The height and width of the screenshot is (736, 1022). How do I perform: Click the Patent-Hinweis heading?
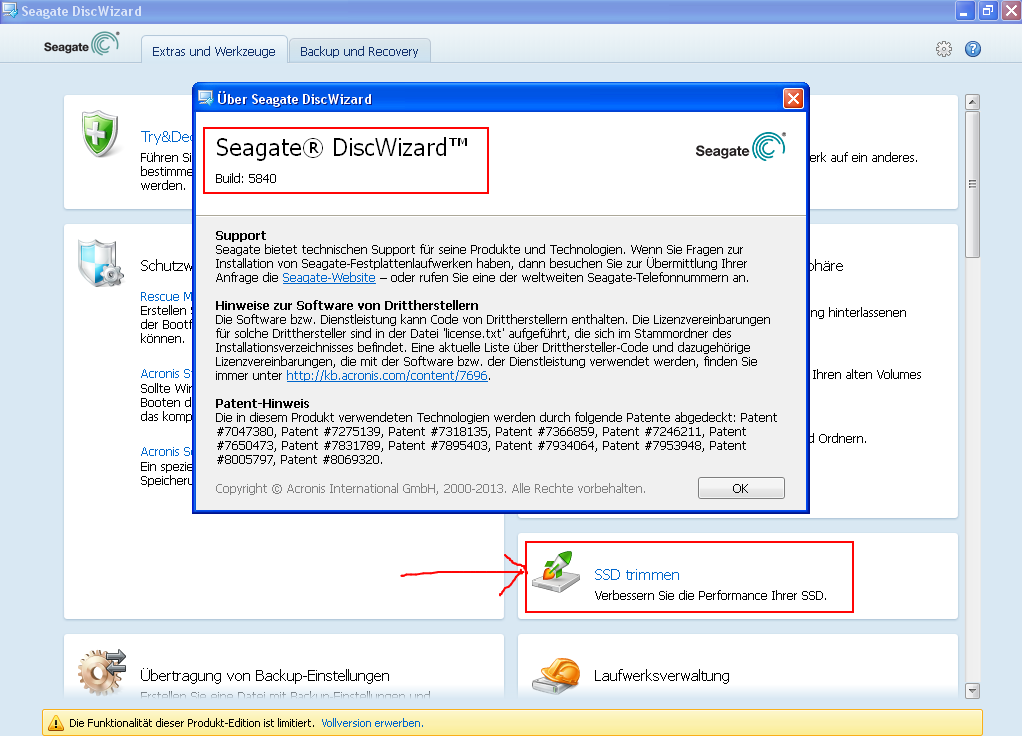pos(262,404)
